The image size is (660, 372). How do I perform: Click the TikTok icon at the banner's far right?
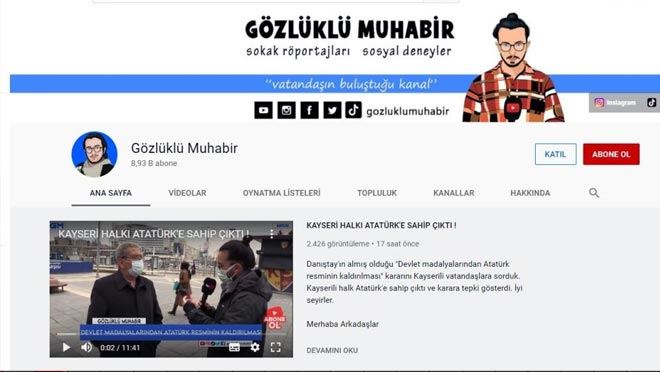pyautogui.click(x=652, y=102)
